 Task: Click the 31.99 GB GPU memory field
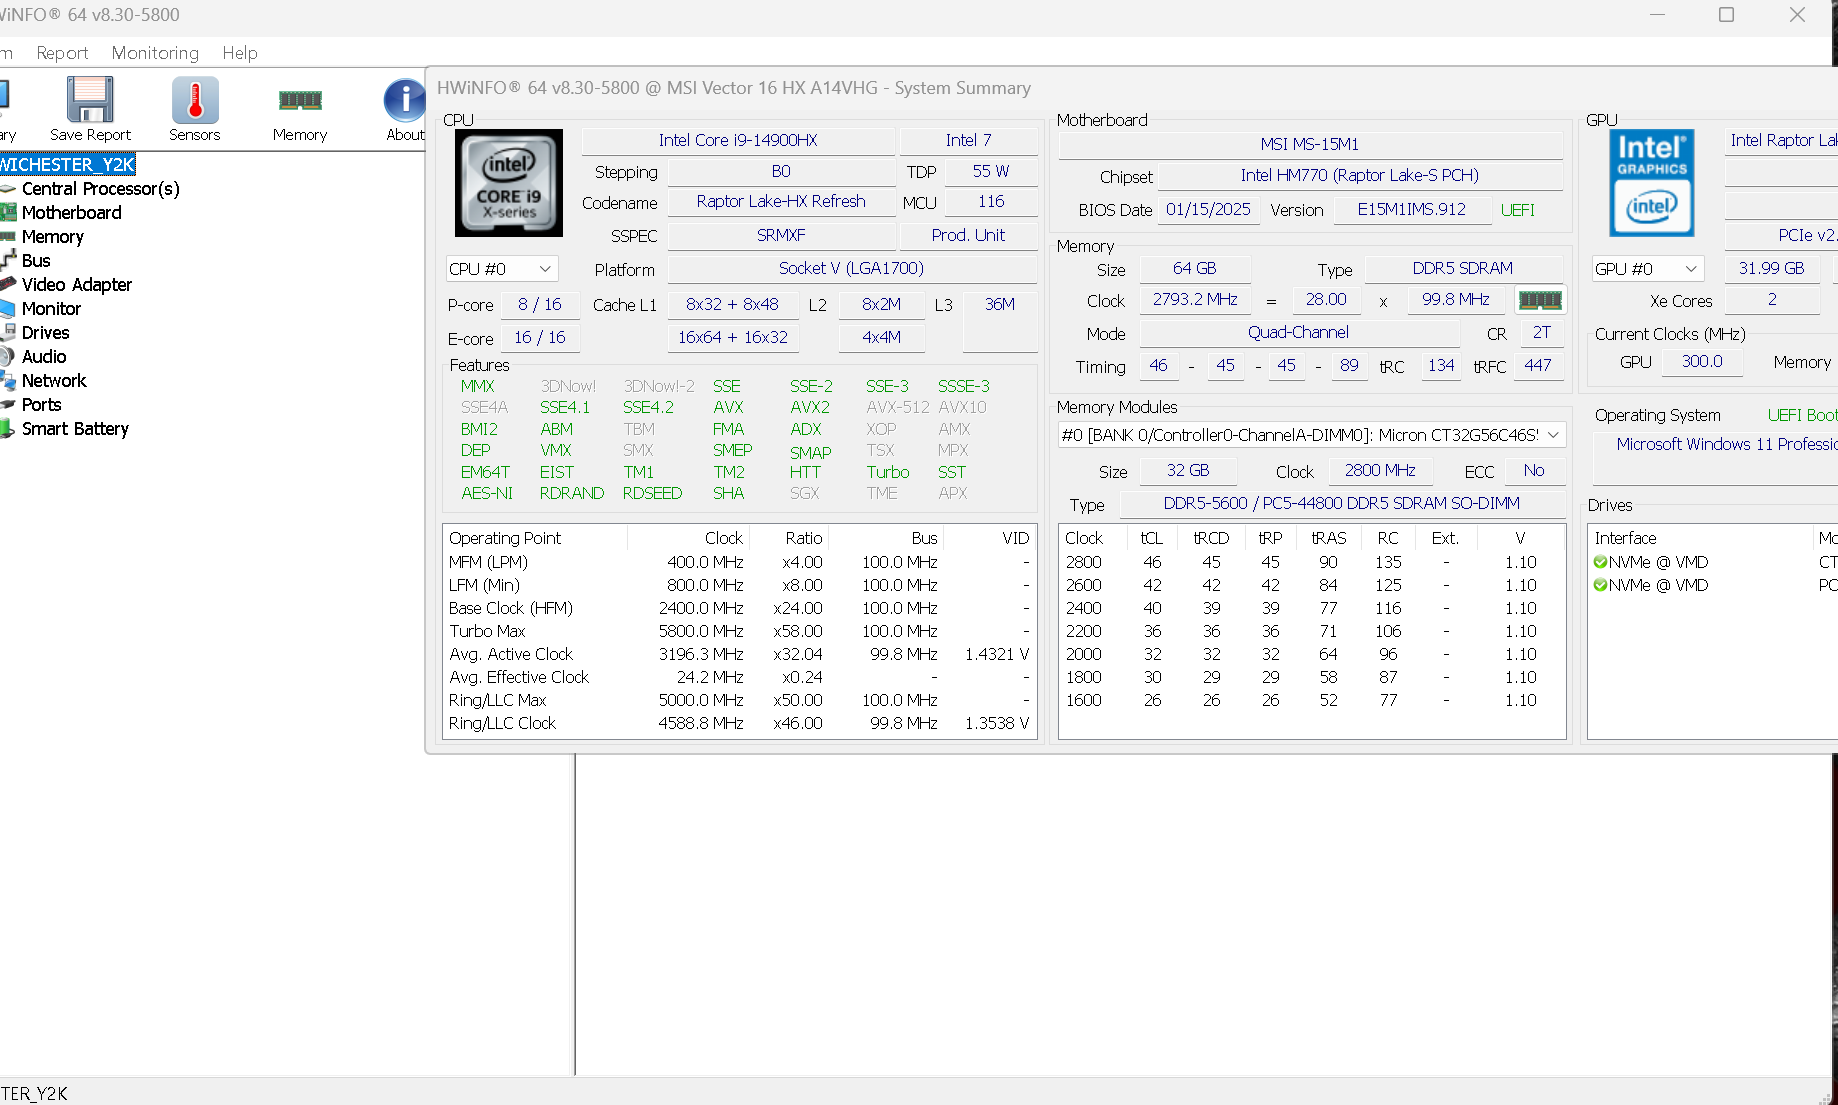coord(1771,269)
